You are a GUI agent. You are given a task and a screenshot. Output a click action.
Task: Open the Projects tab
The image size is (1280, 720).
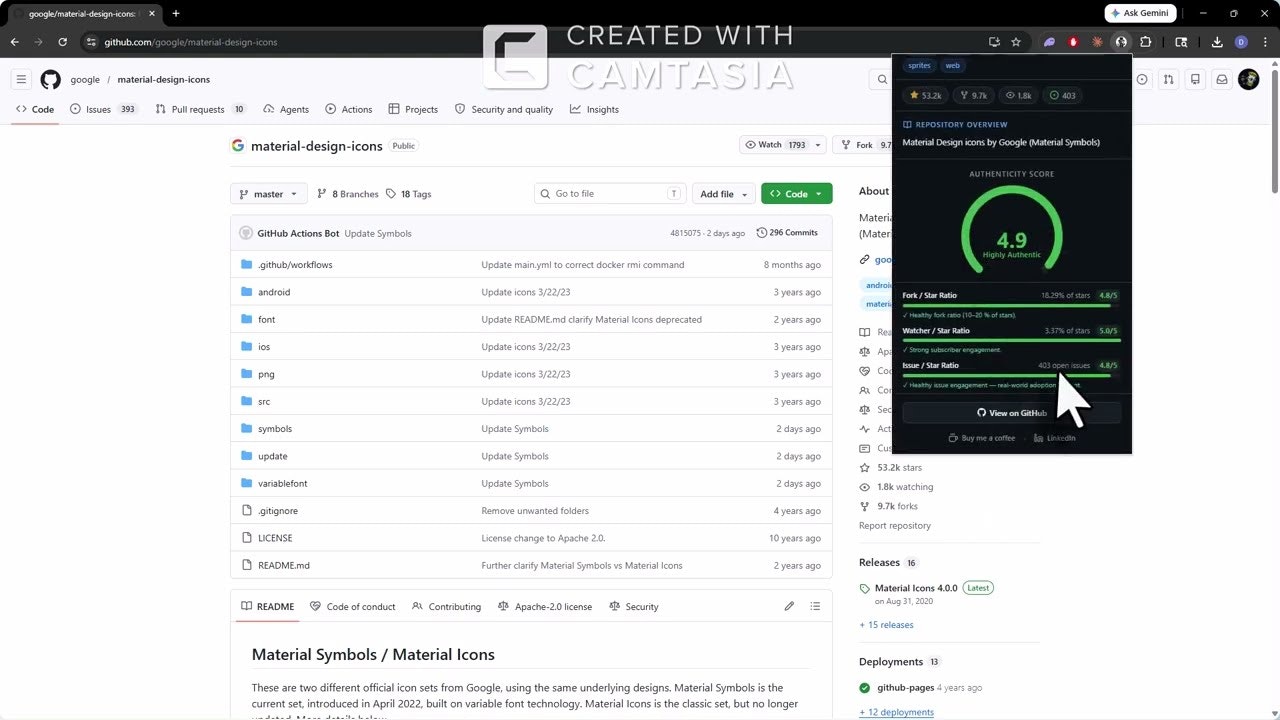(413, 109)
